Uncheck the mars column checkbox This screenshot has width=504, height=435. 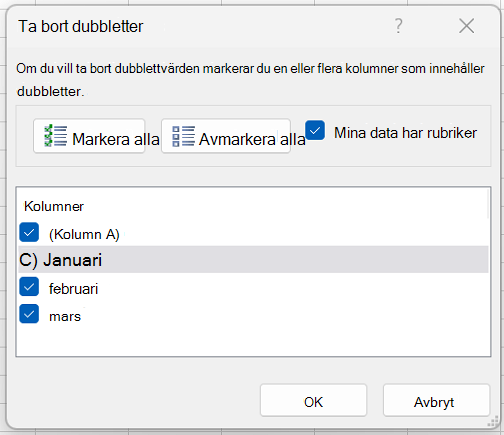coord(29,314)
